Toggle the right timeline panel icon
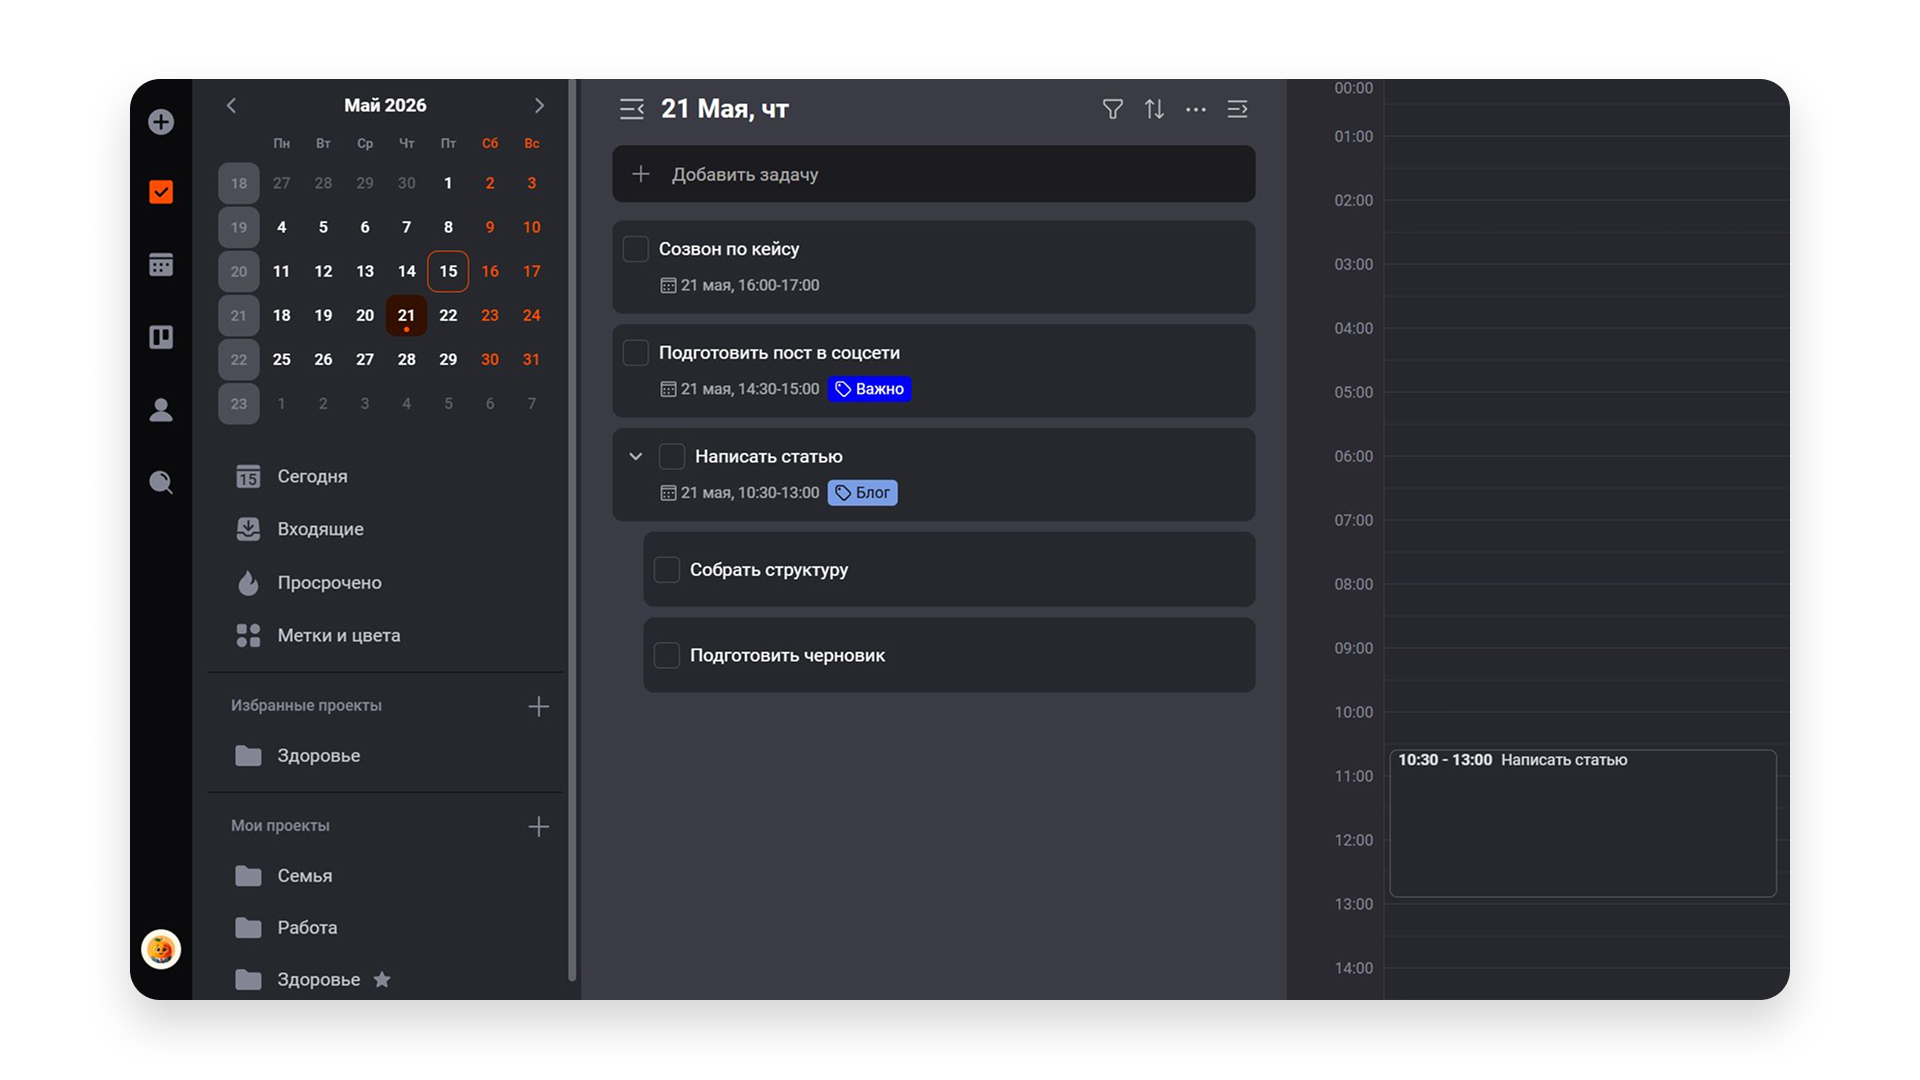This screenshot has height=1080, width=1920. pyautogui.click(x=1237, y=109)
